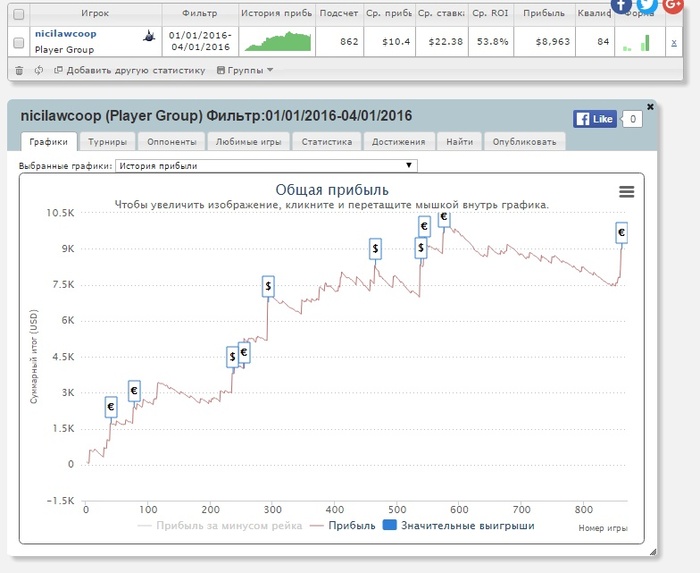Viewport: 700px width, 573px height.
Task: Toggle 'Значительные выигрыши' legend item
Action: tap(459, 526)
